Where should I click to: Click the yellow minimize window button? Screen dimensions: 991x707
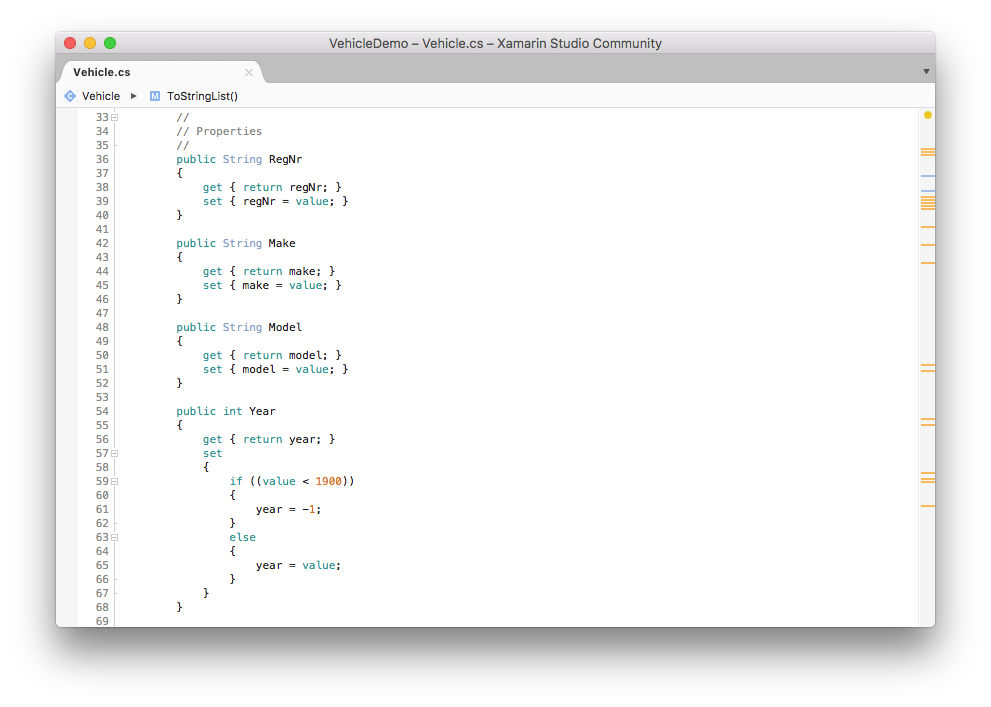click(90, 43)
